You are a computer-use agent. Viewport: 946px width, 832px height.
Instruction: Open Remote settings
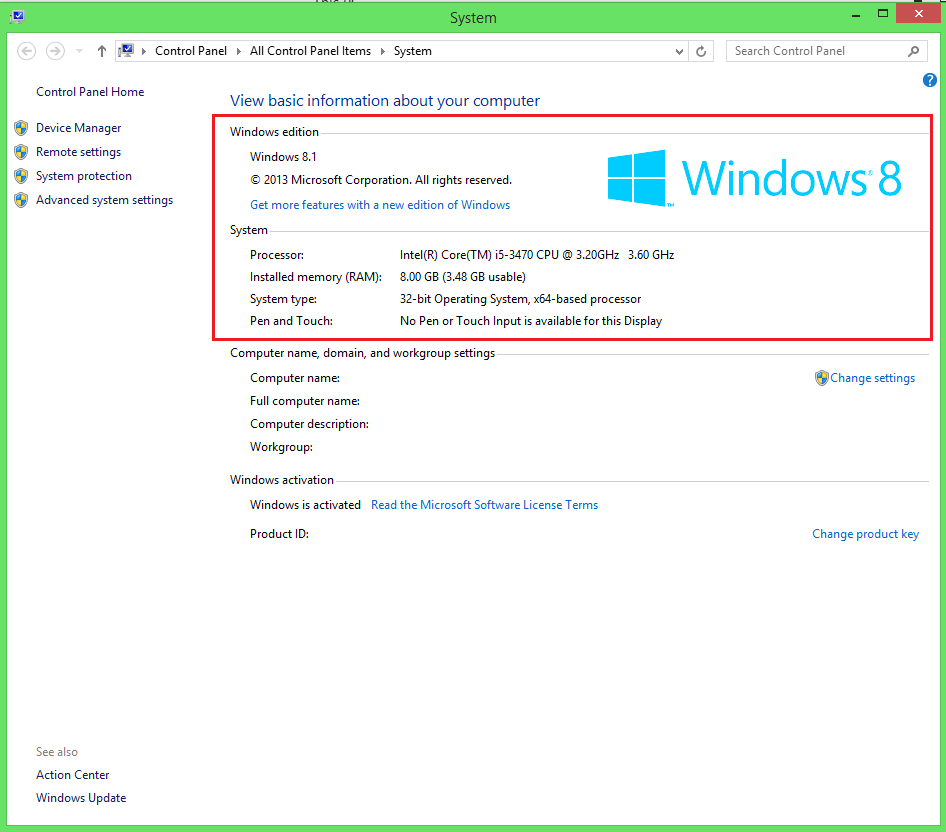(78, 152)
